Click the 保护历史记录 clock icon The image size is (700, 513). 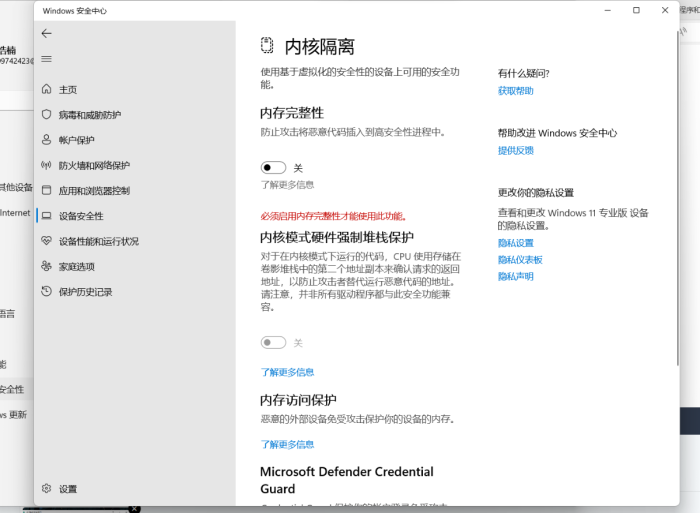46,292
